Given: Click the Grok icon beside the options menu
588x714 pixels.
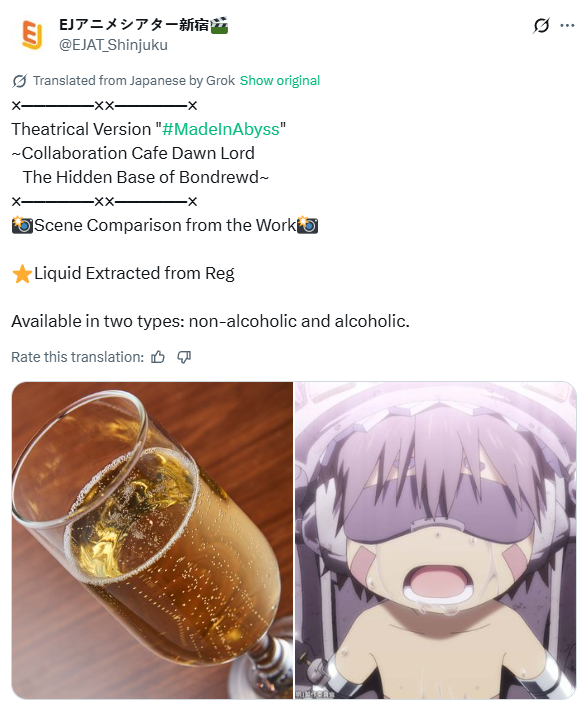Looking at the screenshot, I should (x=541, y=25).
